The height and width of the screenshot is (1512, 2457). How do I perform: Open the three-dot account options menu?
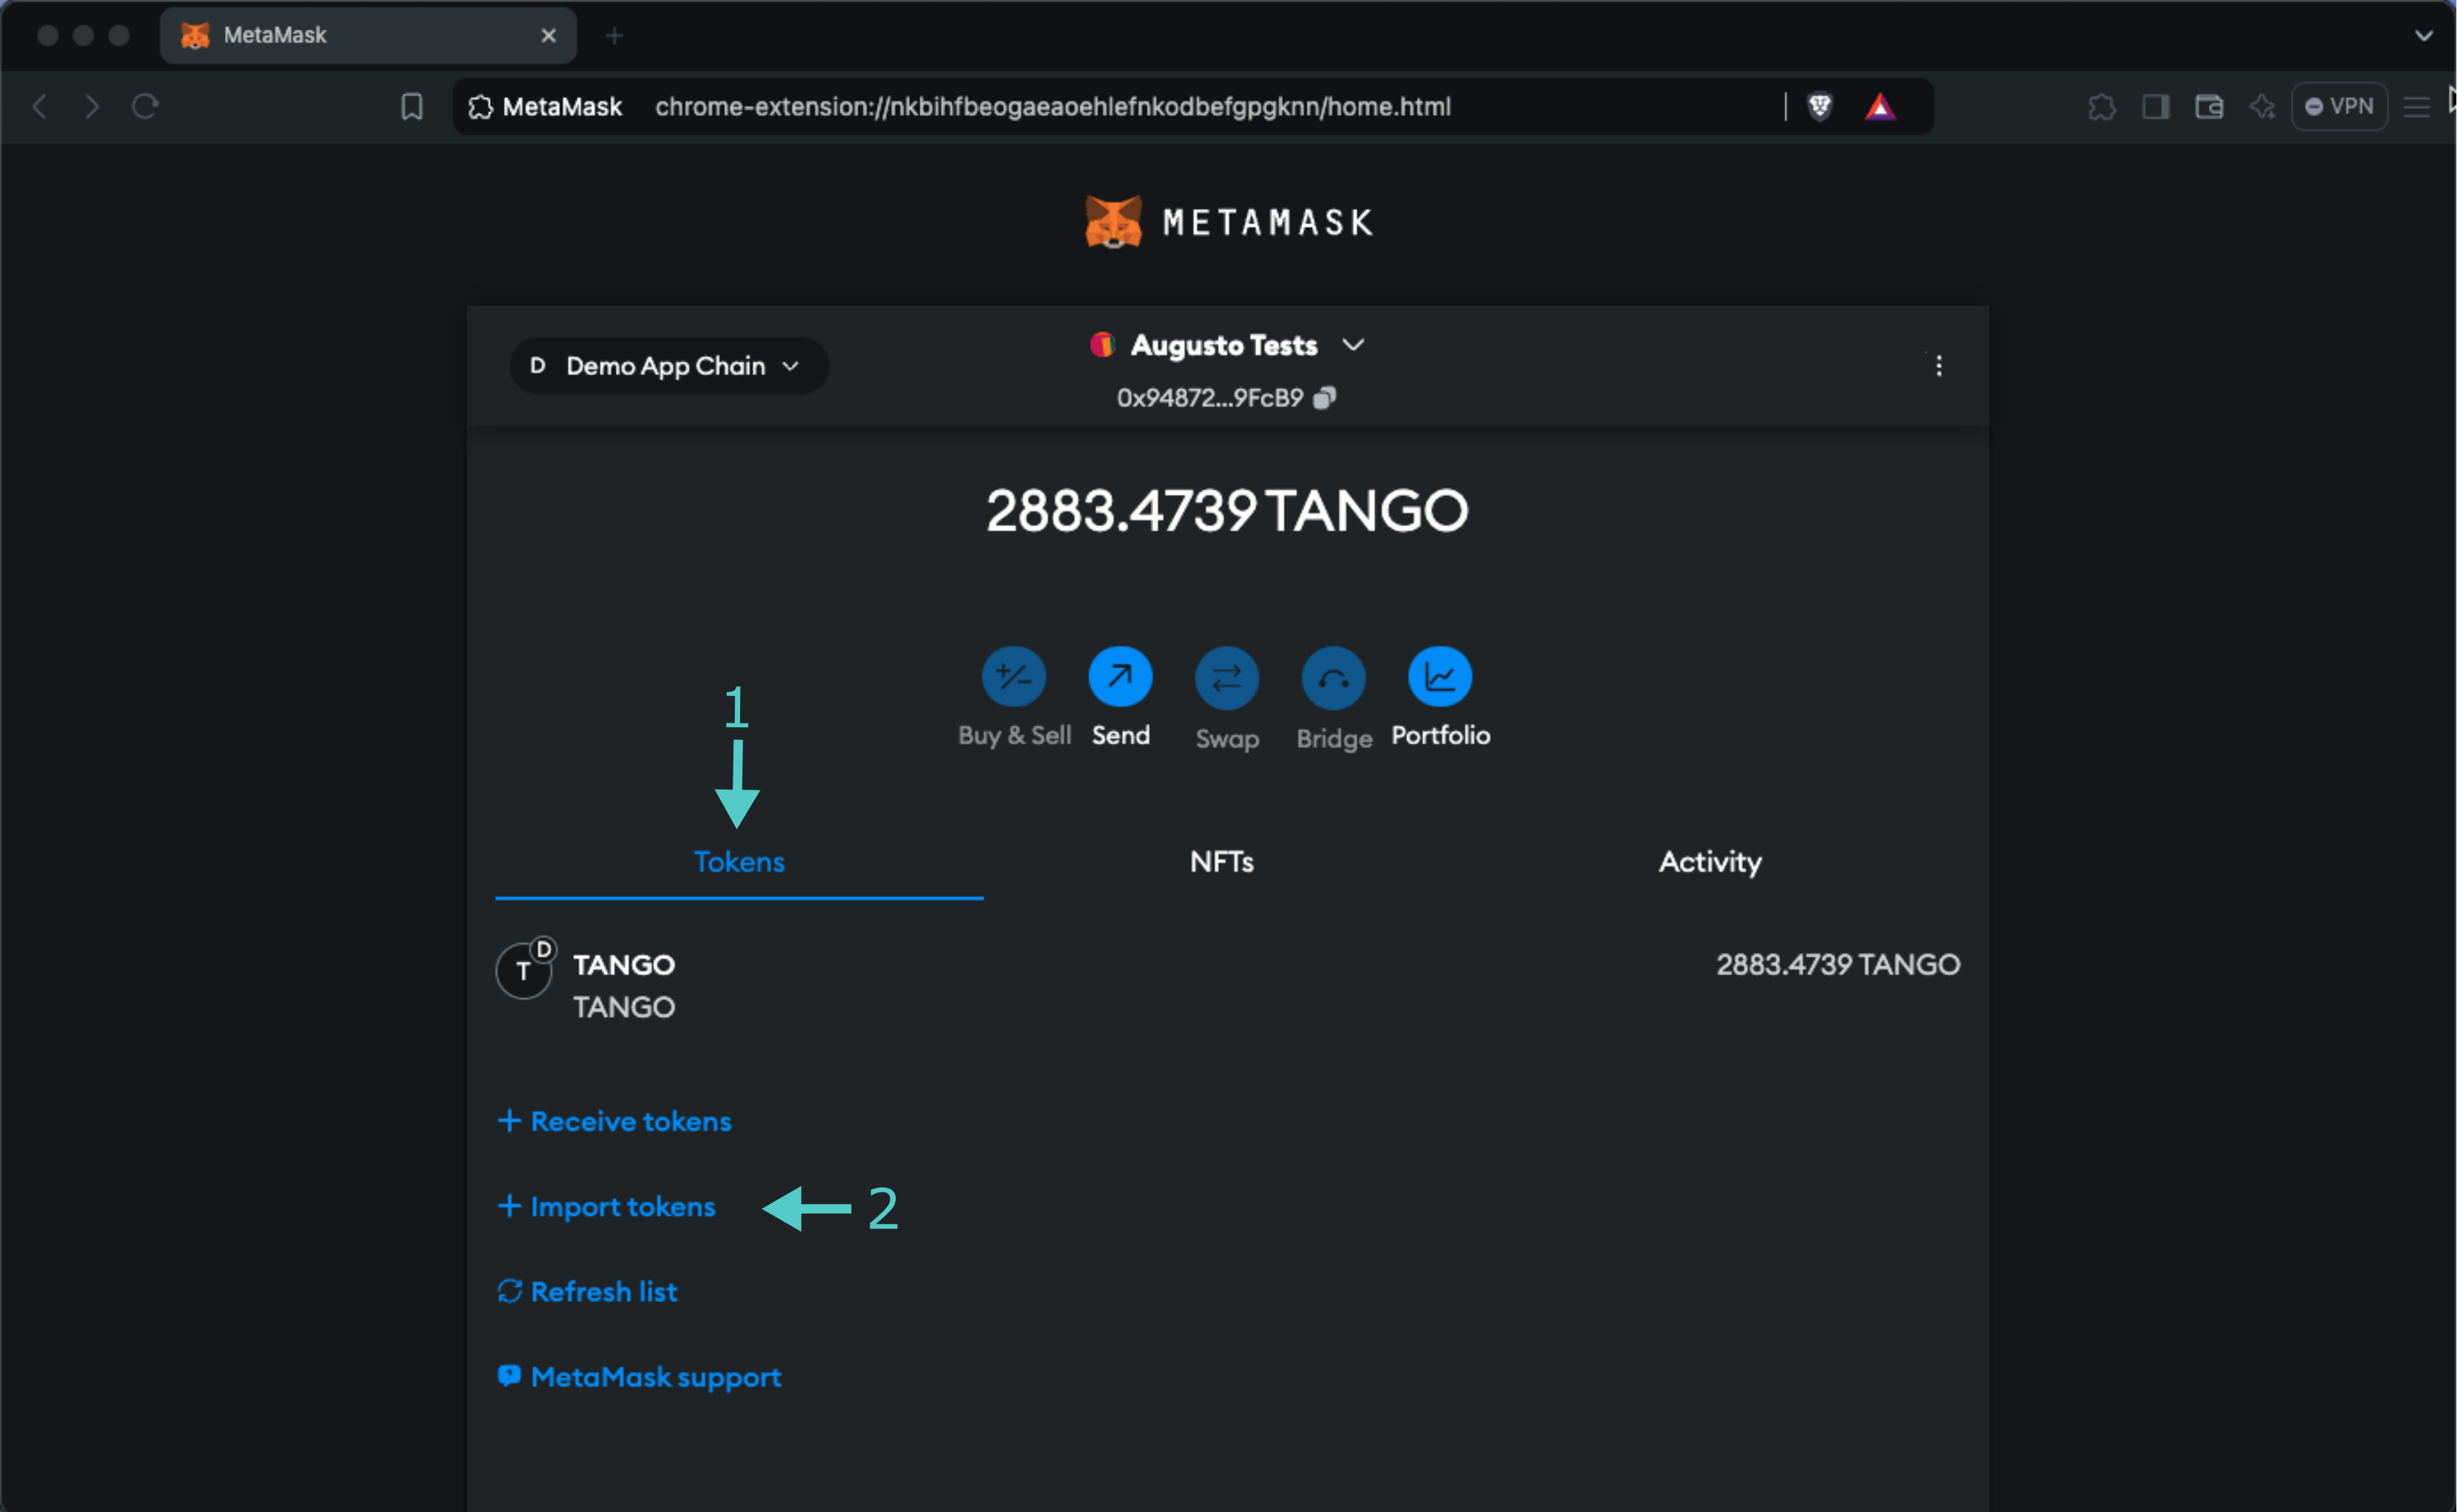pos(1938,366)
